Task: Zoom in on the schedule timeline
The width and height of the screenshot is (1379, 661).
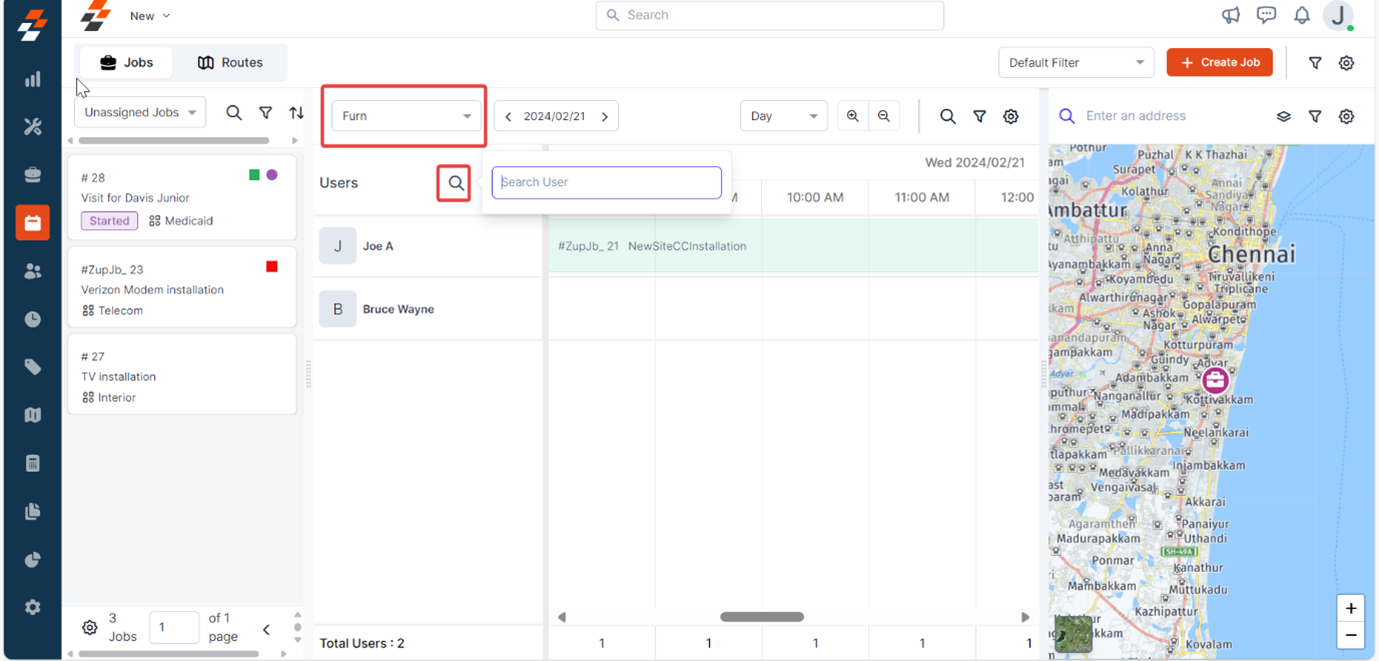Action: [x=852, y=116]
